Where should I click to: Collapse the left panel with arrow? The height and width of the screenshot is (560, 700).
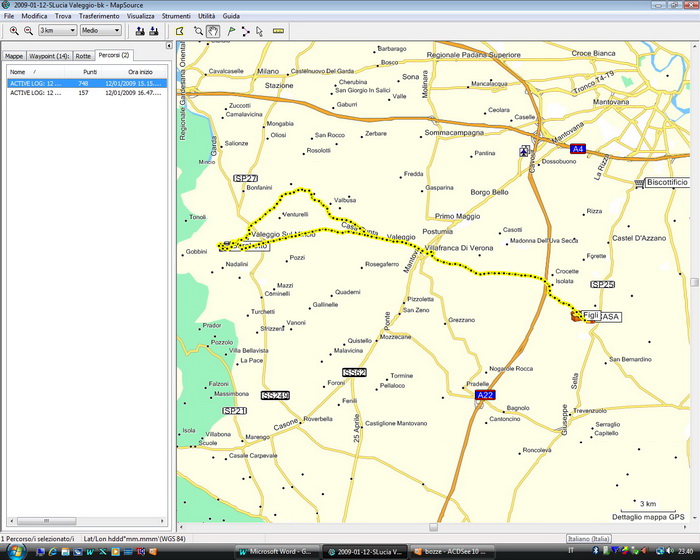point(169,45)
